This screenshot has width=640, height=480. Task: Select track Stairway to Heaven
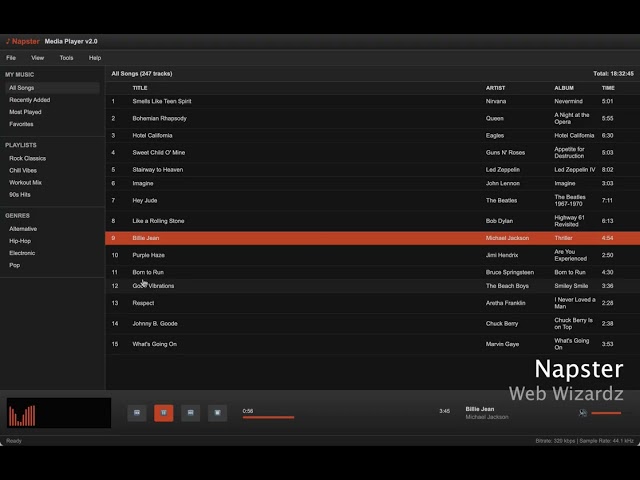tap(158, 170)
